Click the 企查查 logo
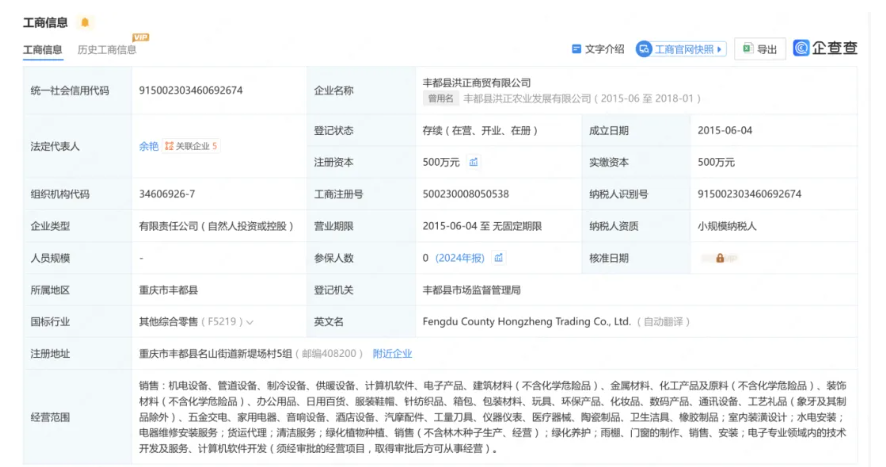 coord(825,48)
